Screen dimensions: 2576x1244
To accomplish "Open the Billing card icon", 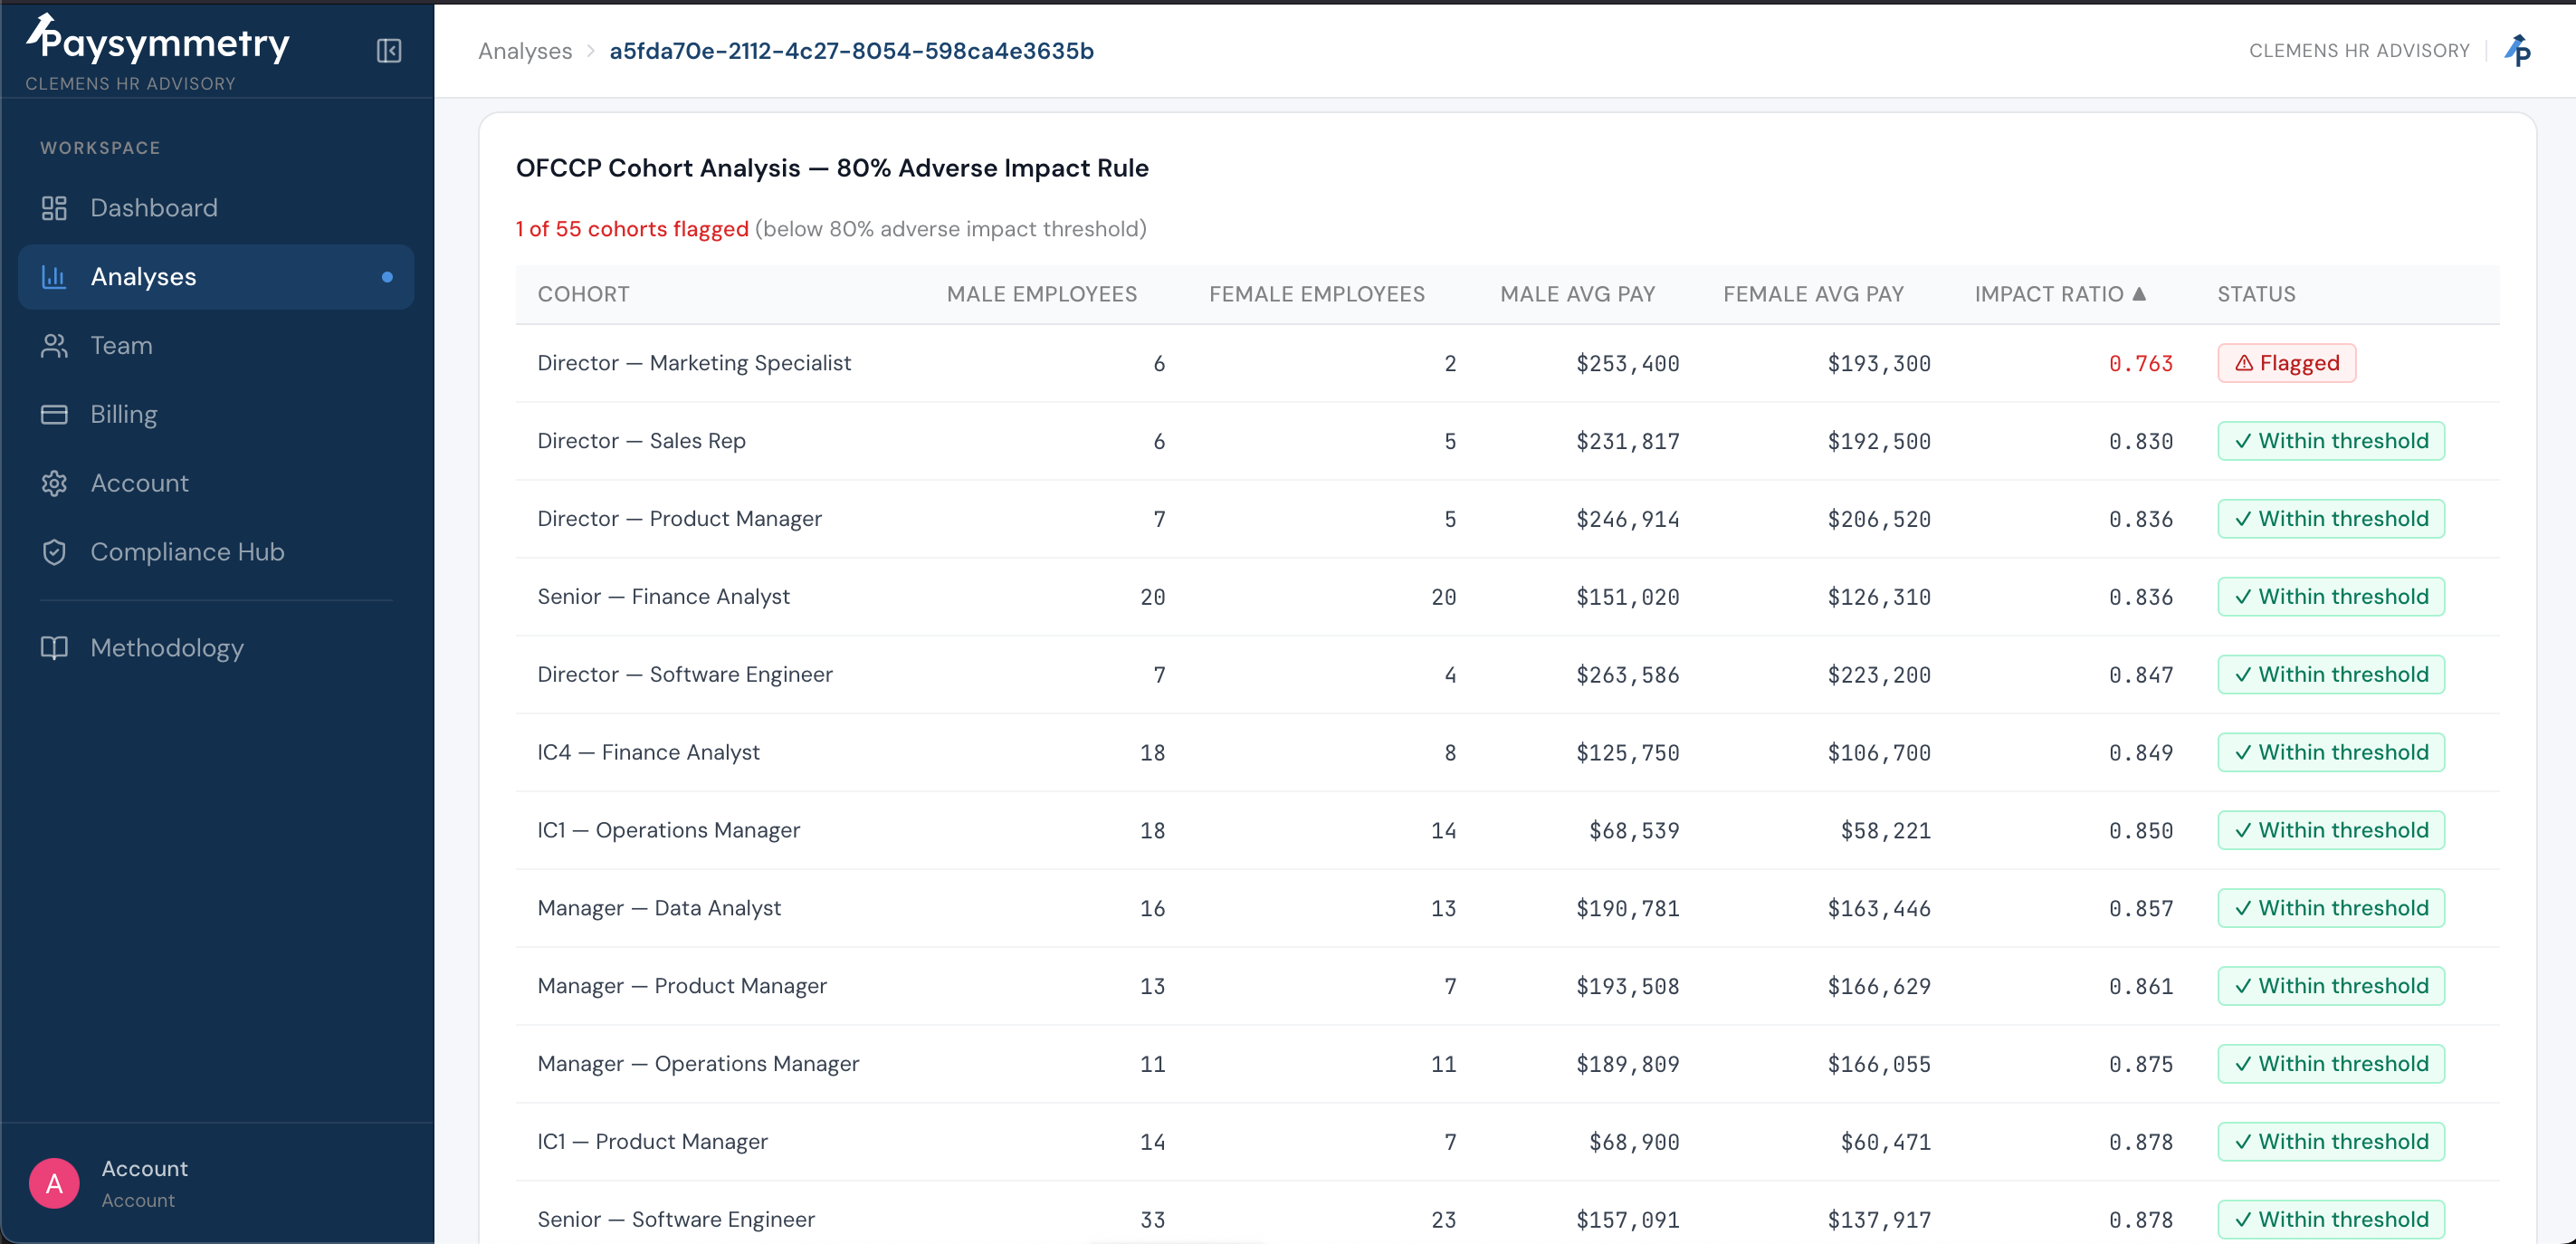I will coord(54,414).
